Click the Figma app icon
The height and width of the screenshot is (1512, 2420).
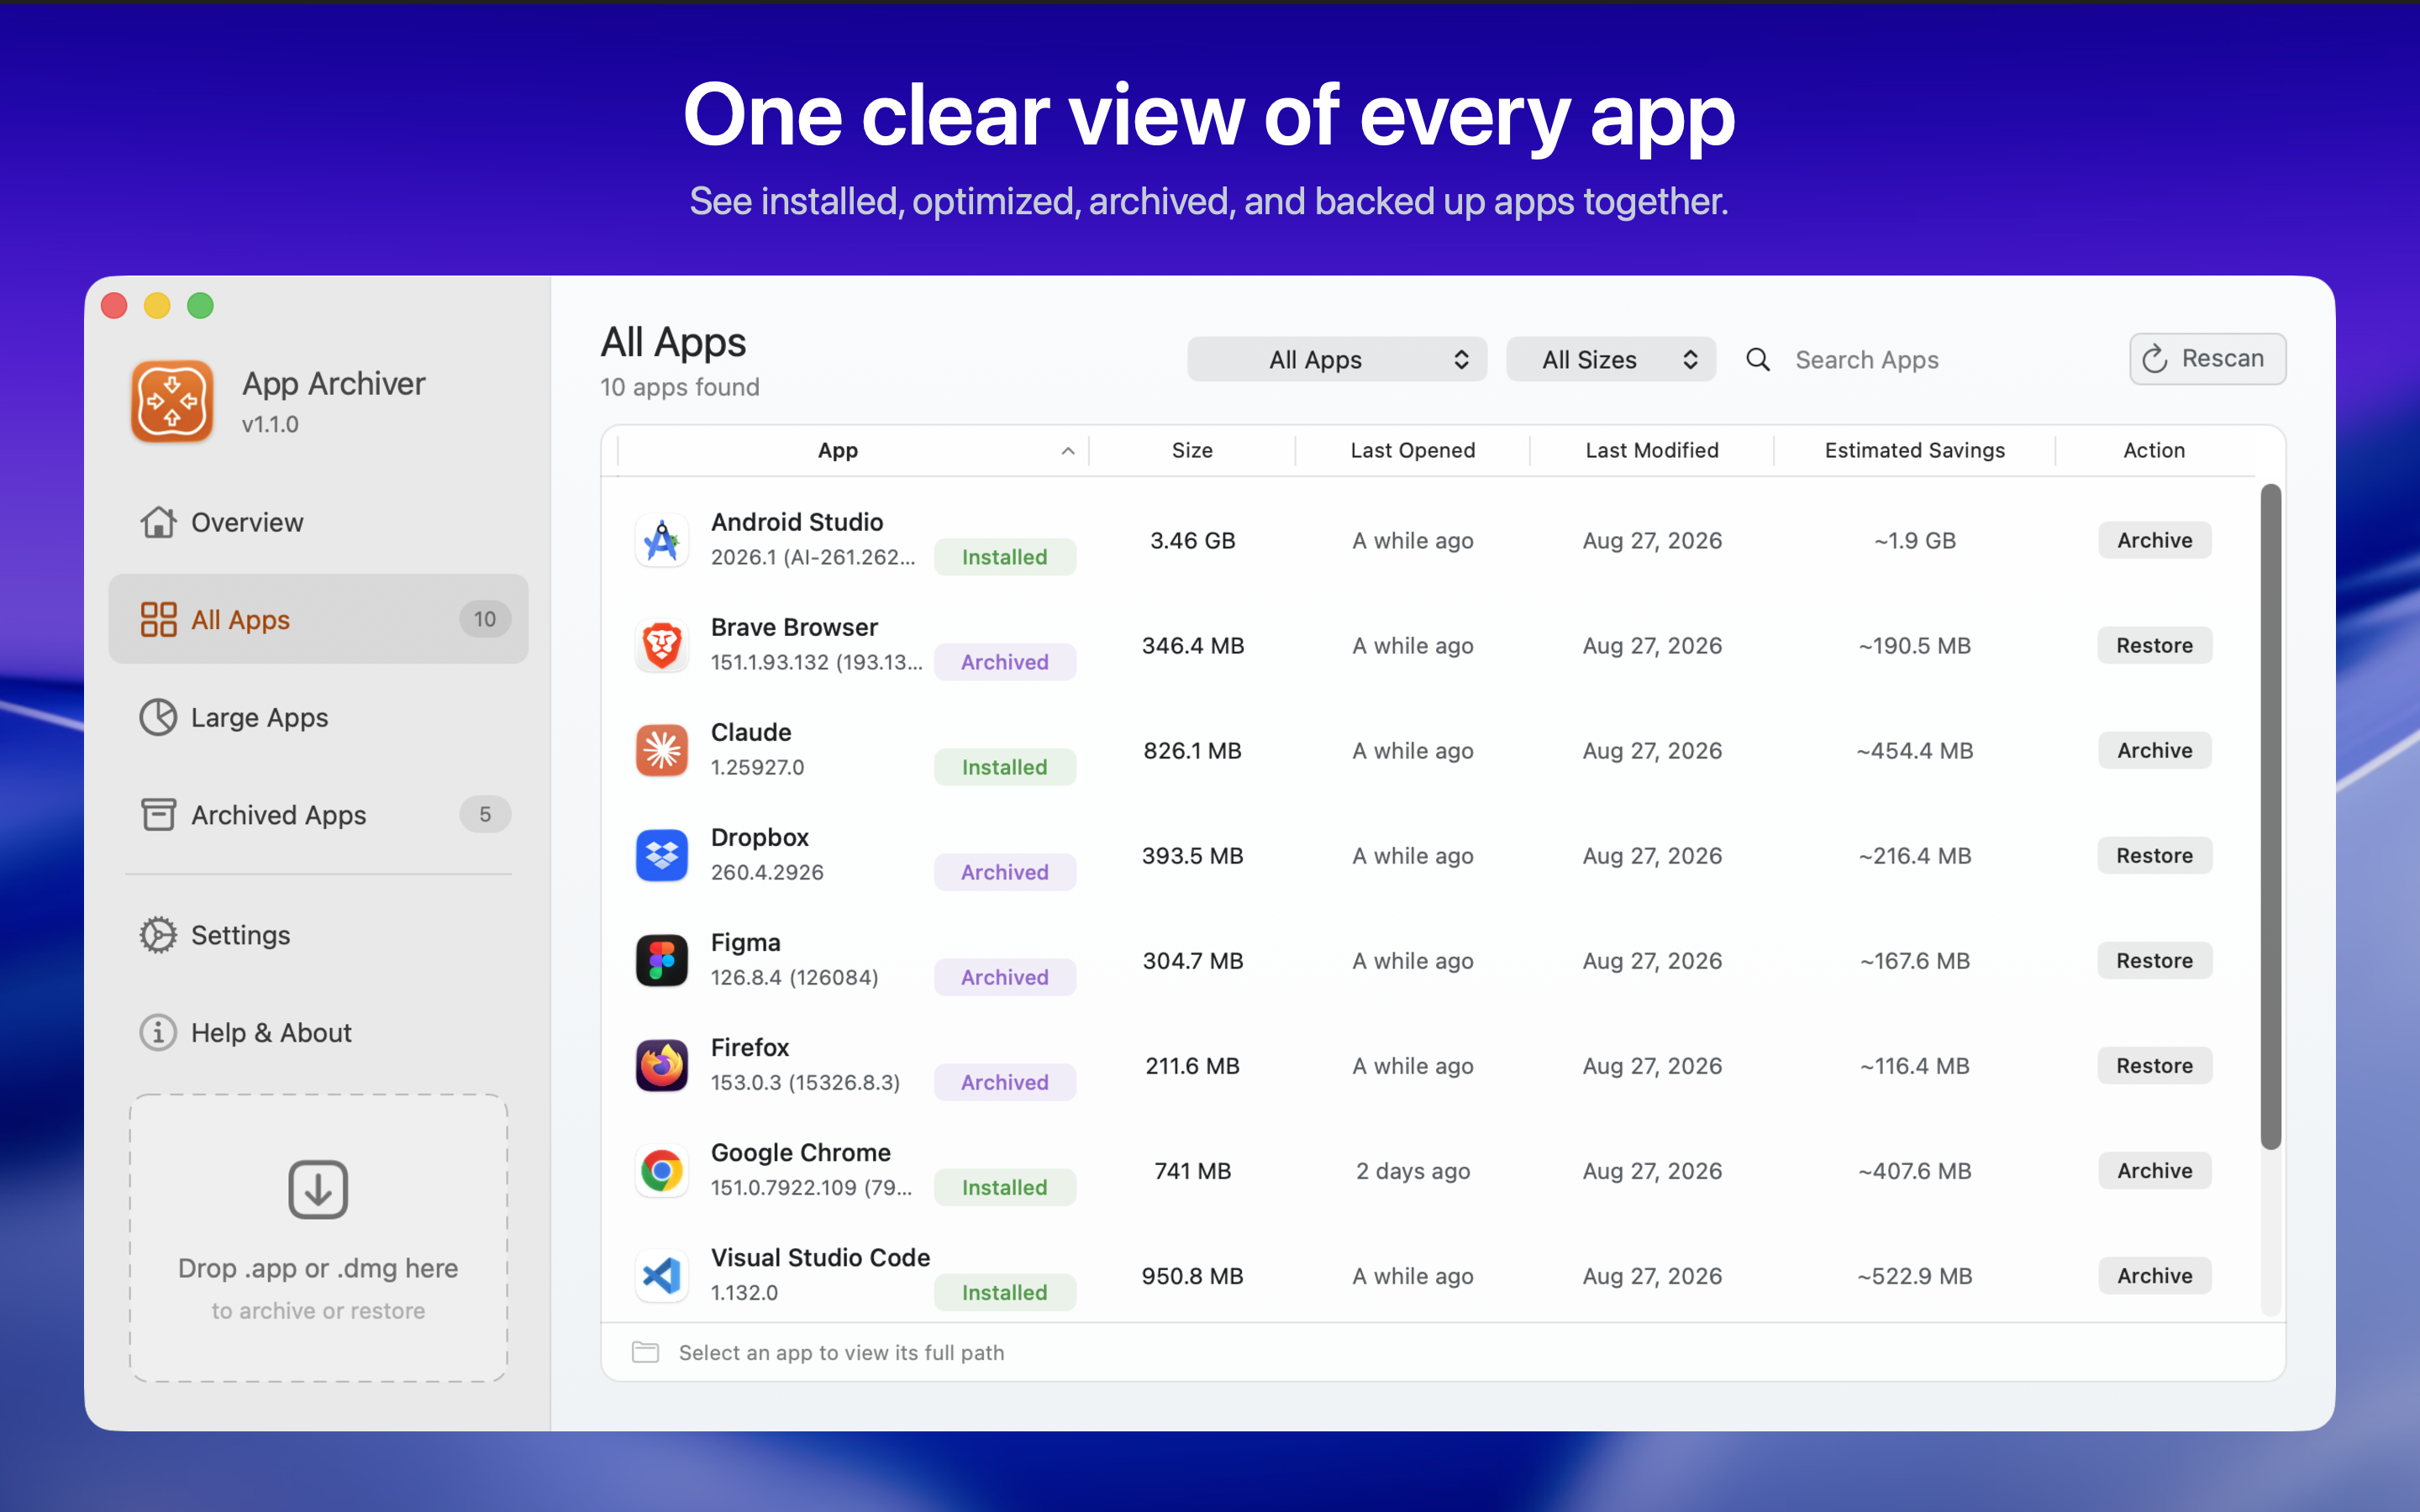pos(661,960)
